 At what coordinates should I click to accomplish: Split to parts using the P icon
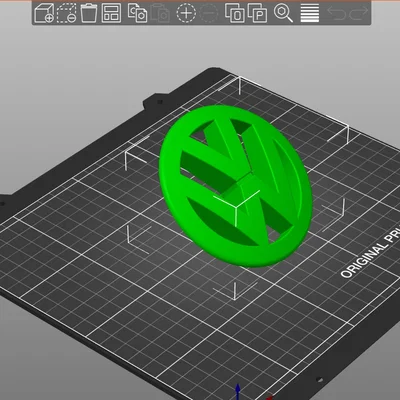257,13
